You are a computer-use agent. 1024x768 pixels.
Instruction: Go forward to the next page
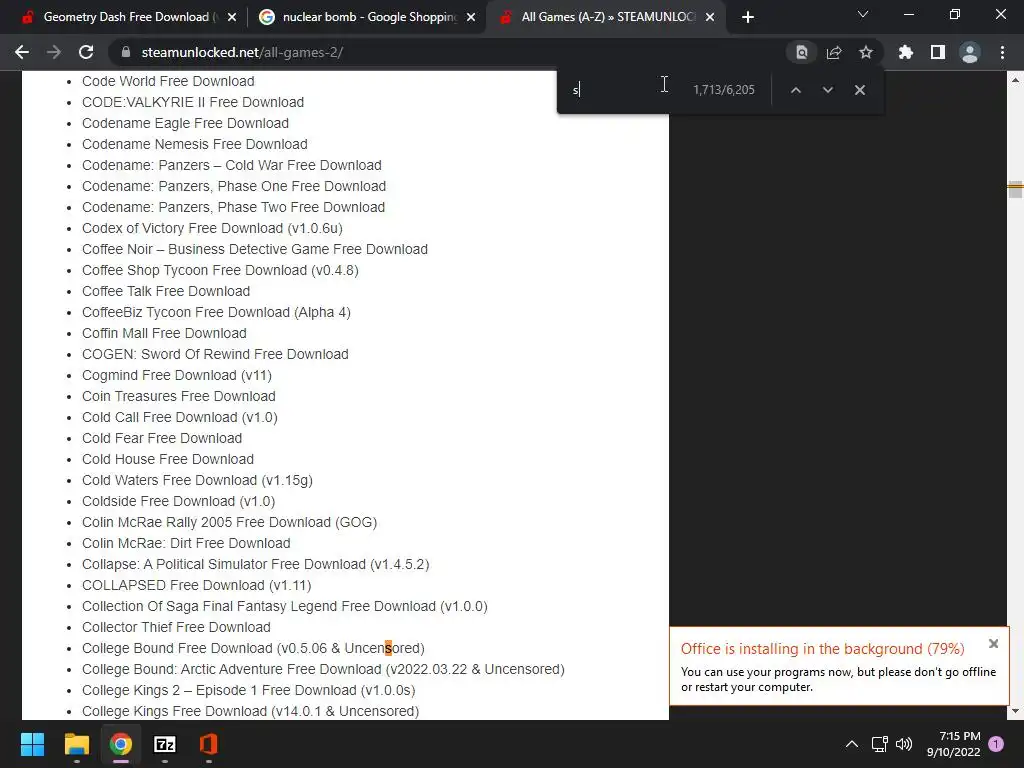pos(54,52)
